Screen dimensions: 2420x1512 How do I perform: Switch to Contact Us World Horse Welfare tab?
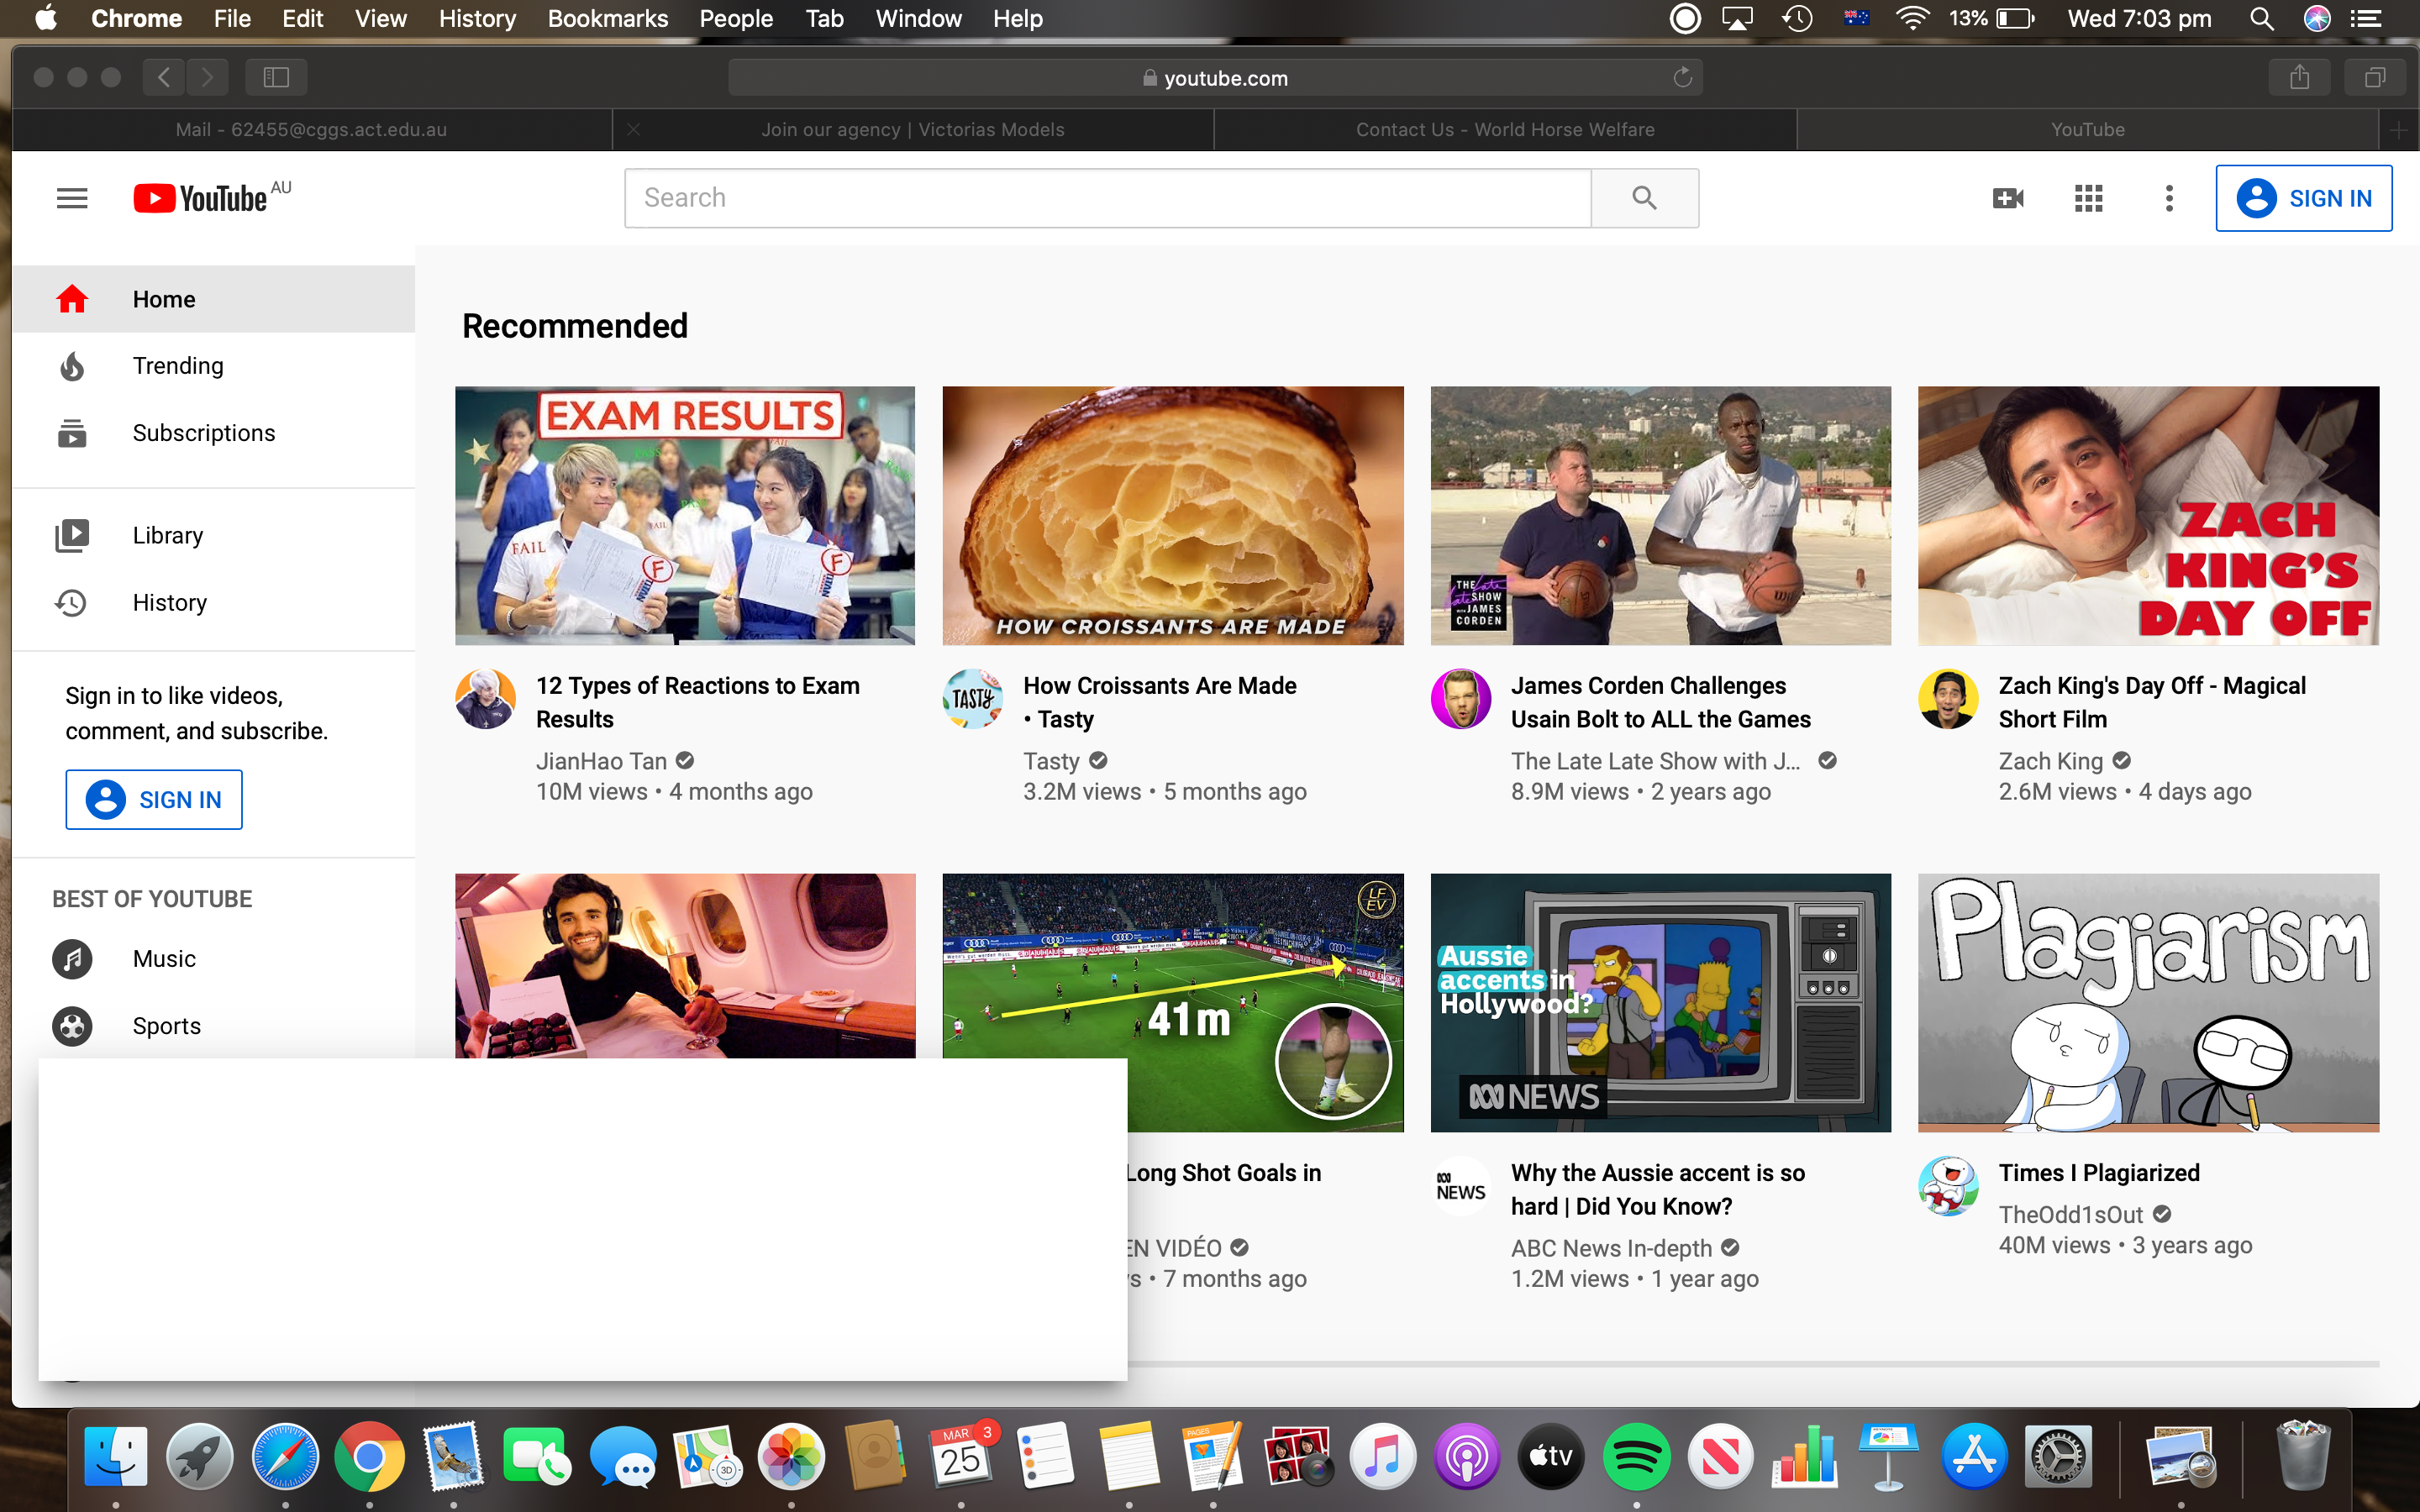(x=1504, y=130)
